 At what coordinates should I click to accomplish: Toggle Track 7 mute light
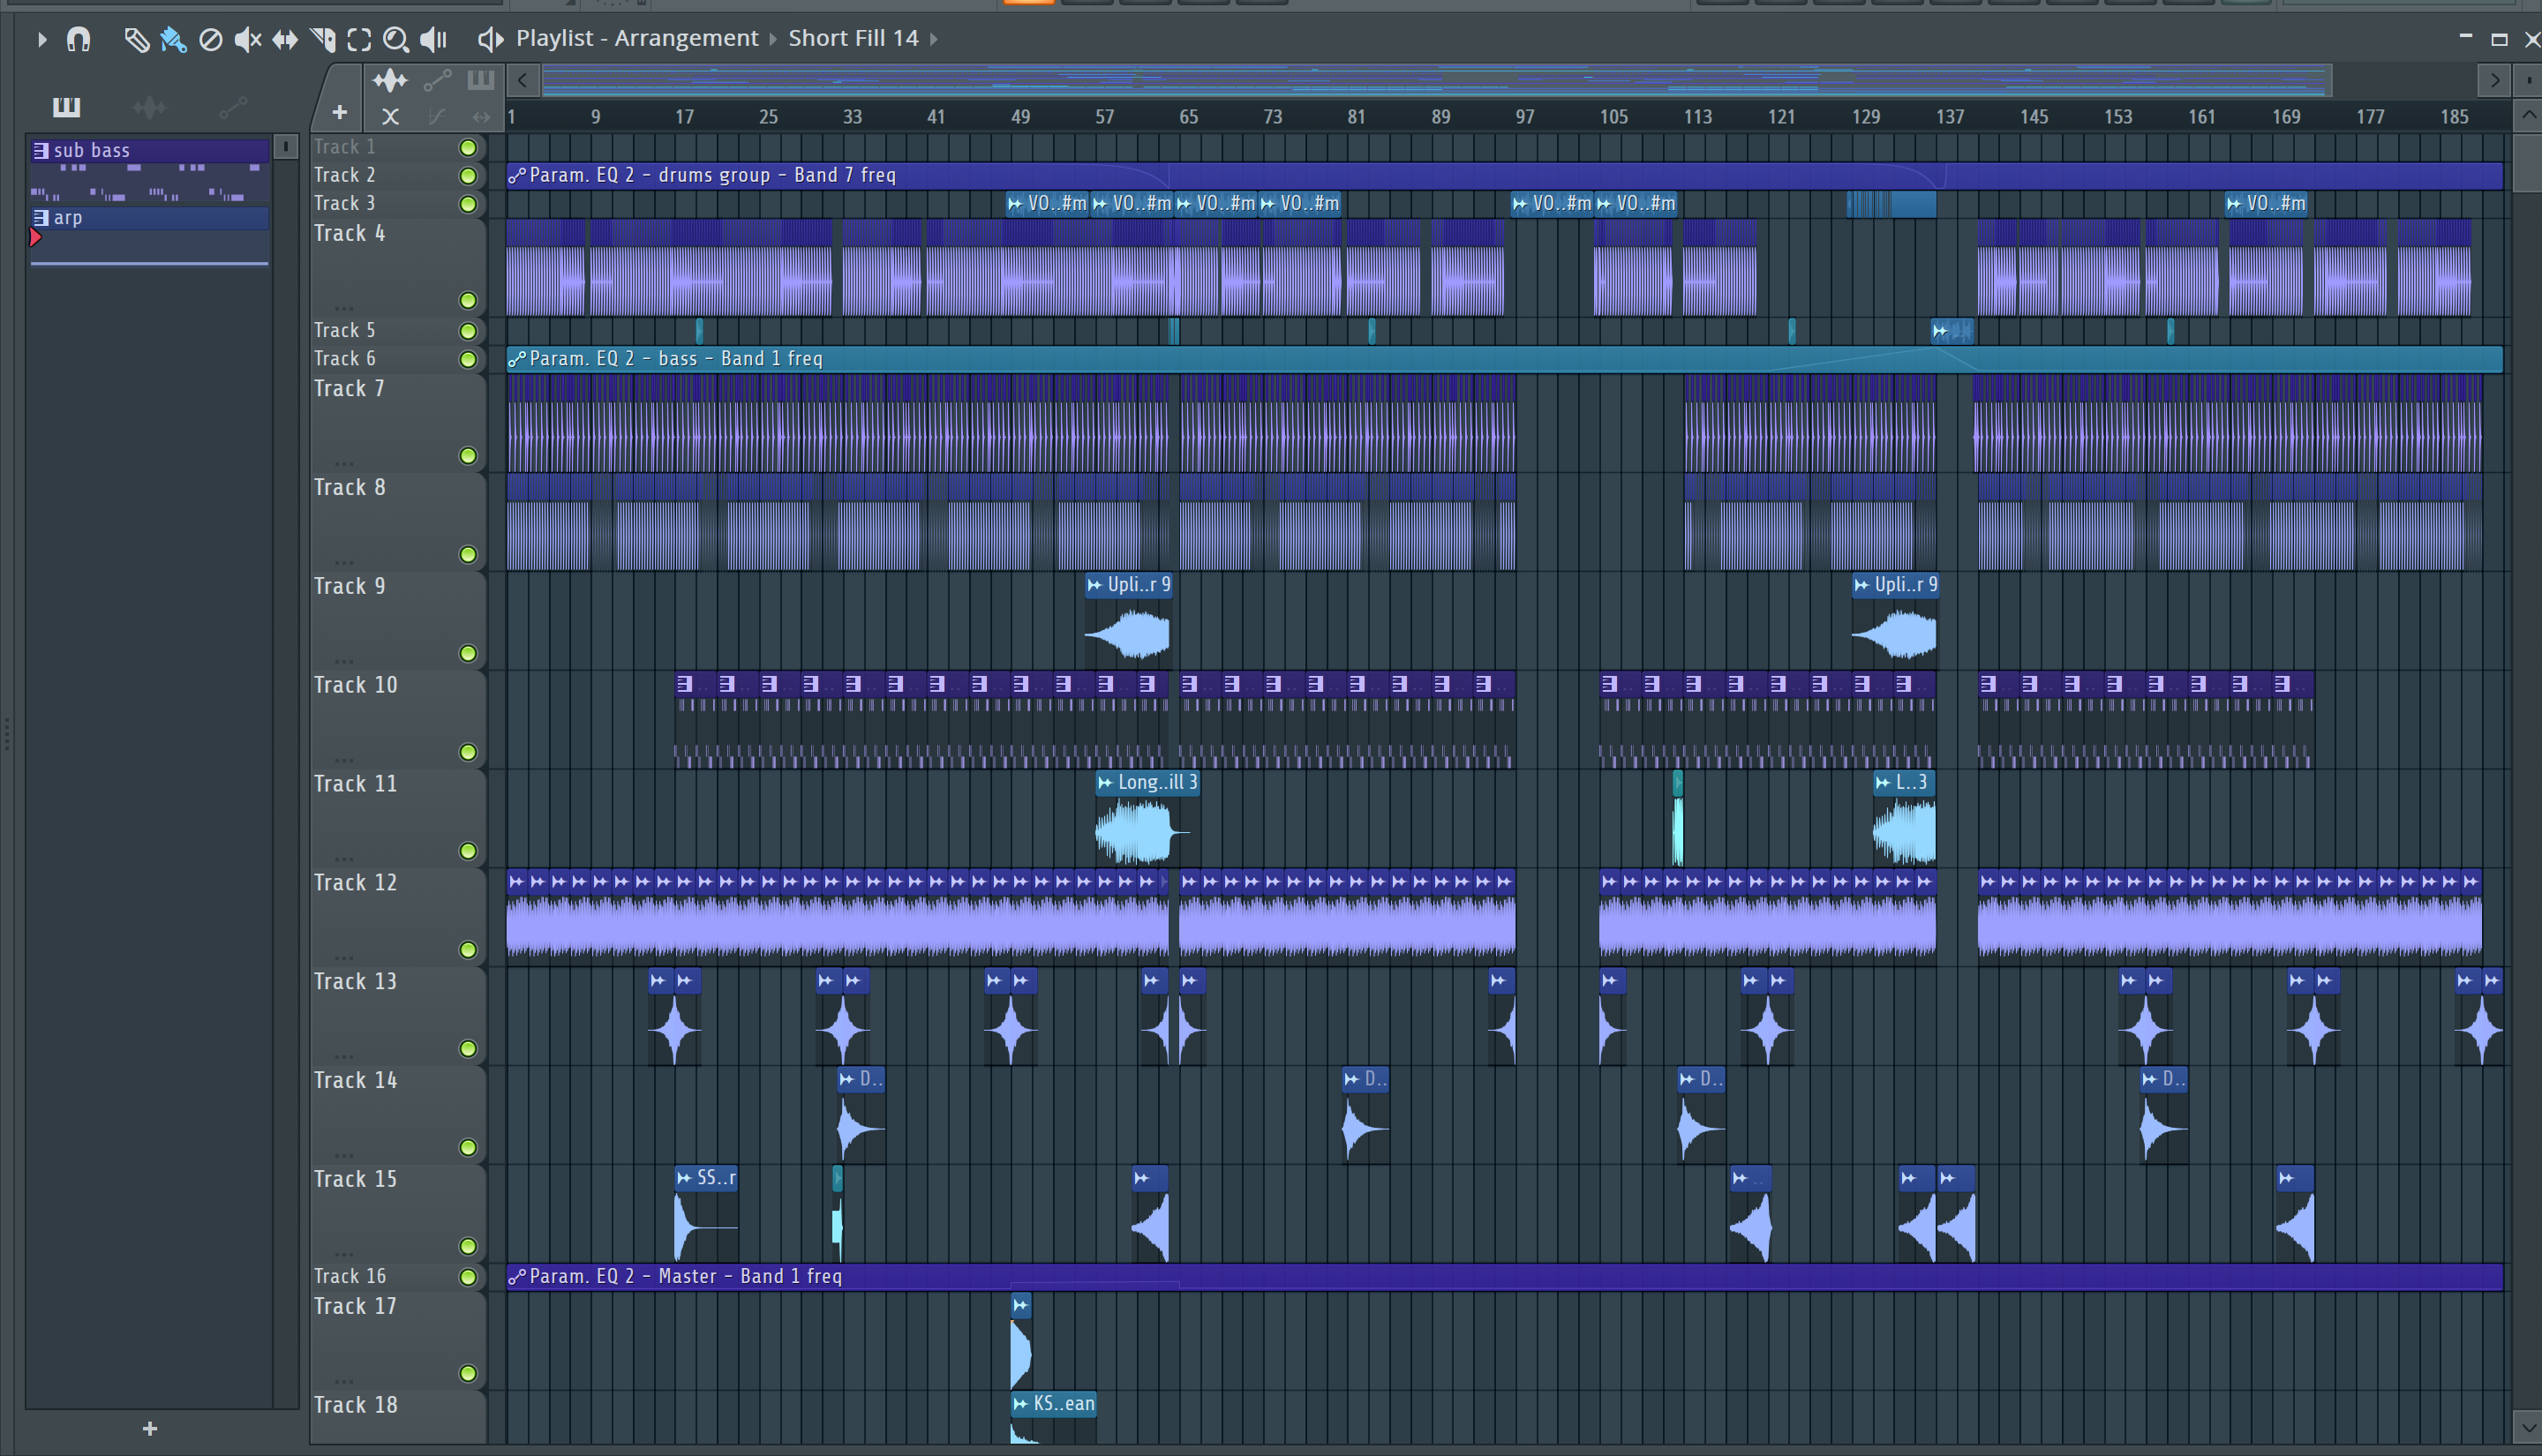pyautogui.click(x=467, y=456)
